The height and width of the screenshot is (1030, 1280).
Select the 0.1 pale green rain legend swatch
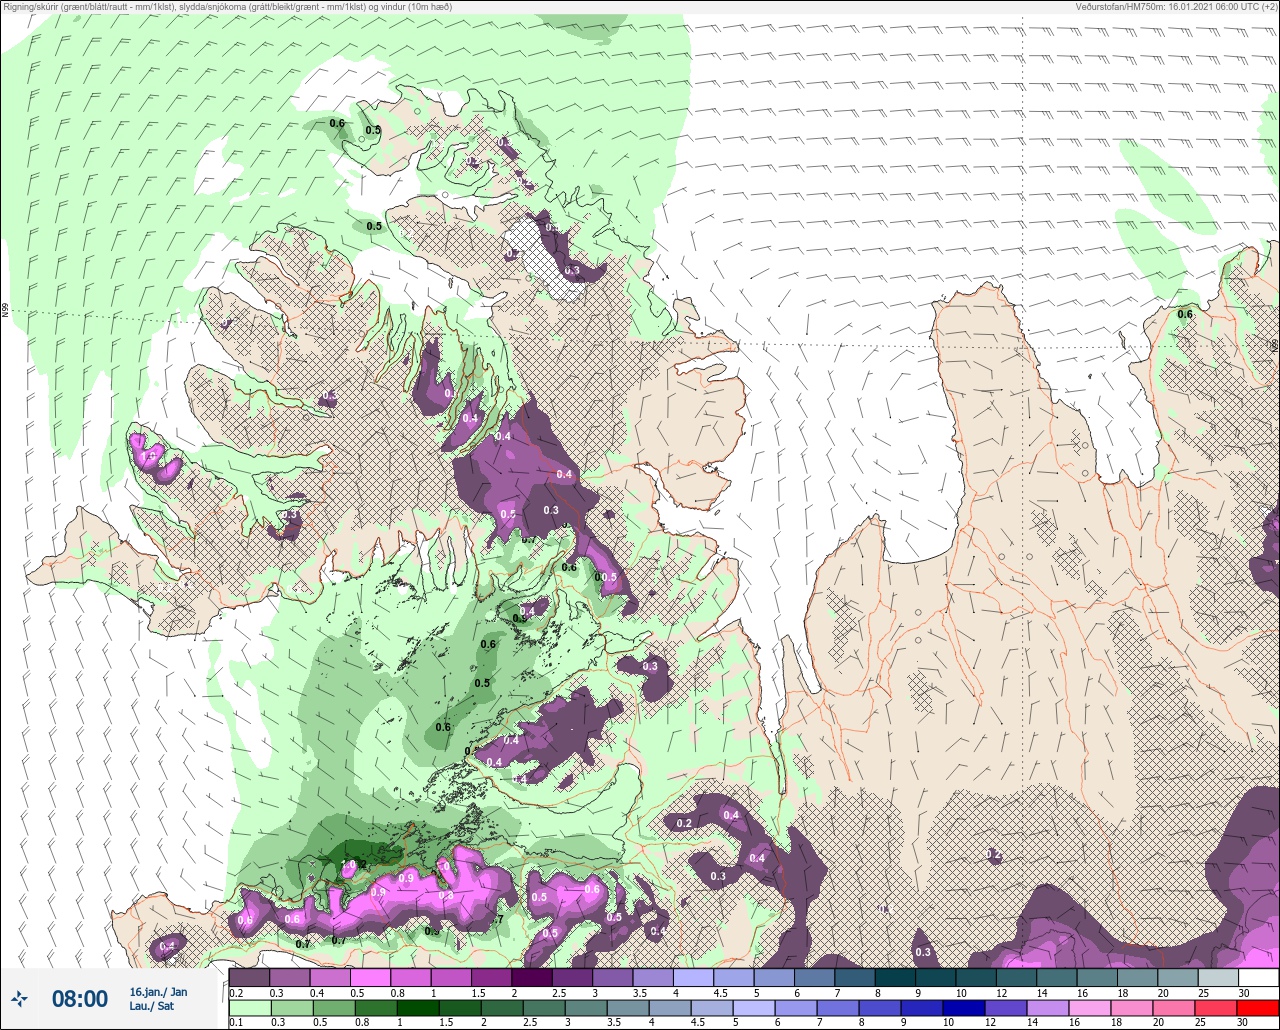[x=249, y=1008]
